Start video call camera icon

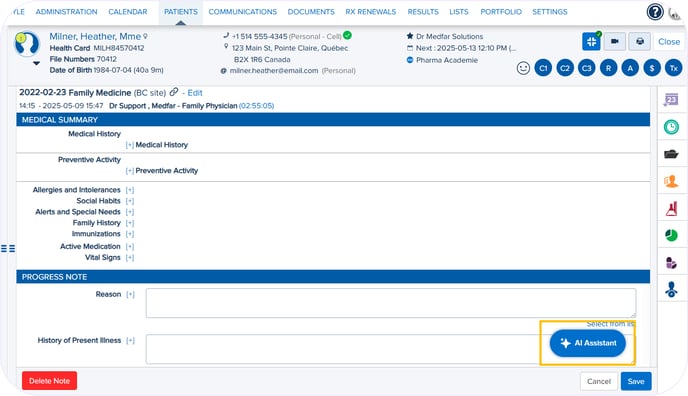[615, 42]
